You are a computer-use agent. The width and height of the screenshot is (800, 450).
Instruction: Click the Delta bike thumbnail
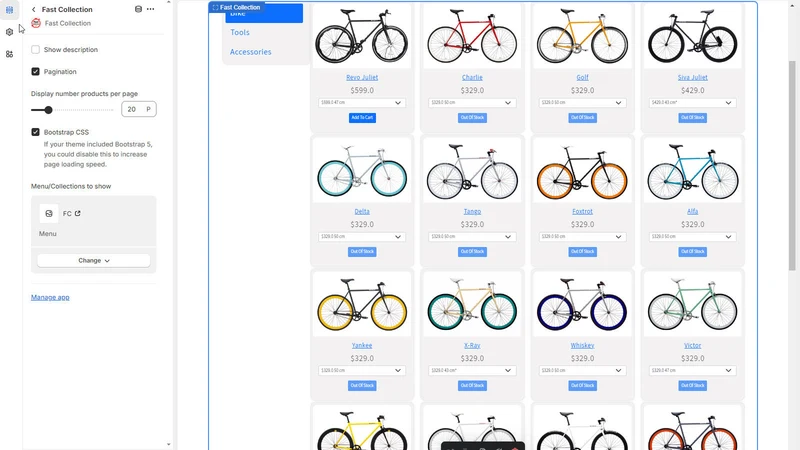[362, 171]
